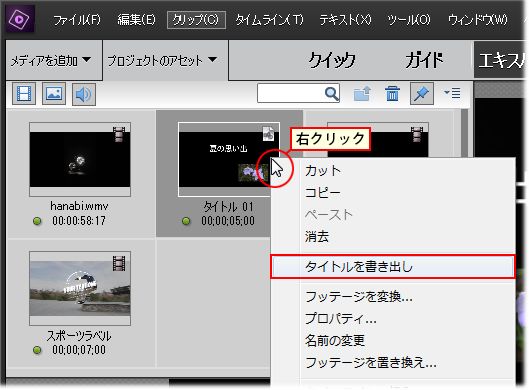Open the ファイル(F) menu
The image size is (529, 390).
tap(77, 20)
